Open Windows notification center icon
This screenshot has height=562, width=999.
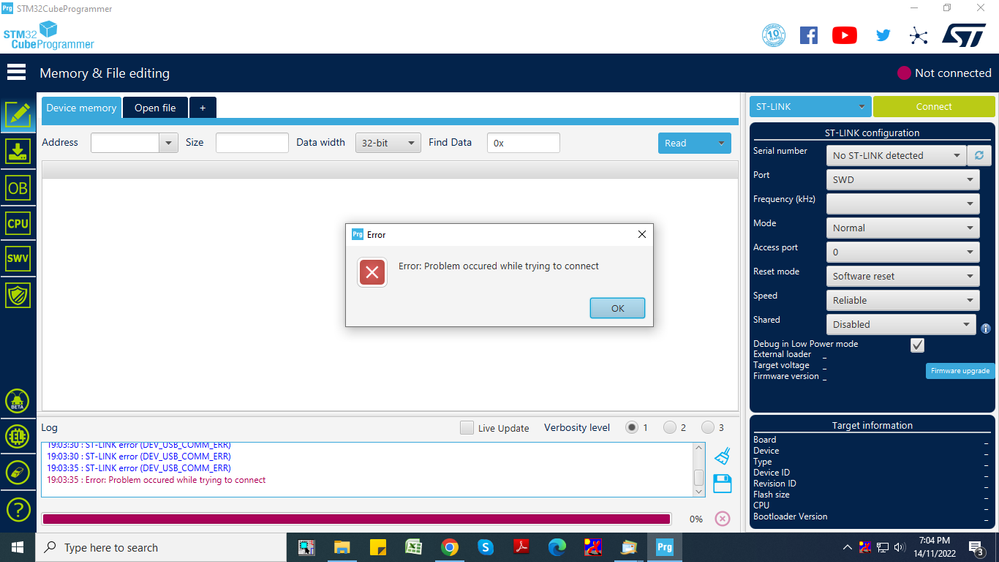click(x=976, y=547)
